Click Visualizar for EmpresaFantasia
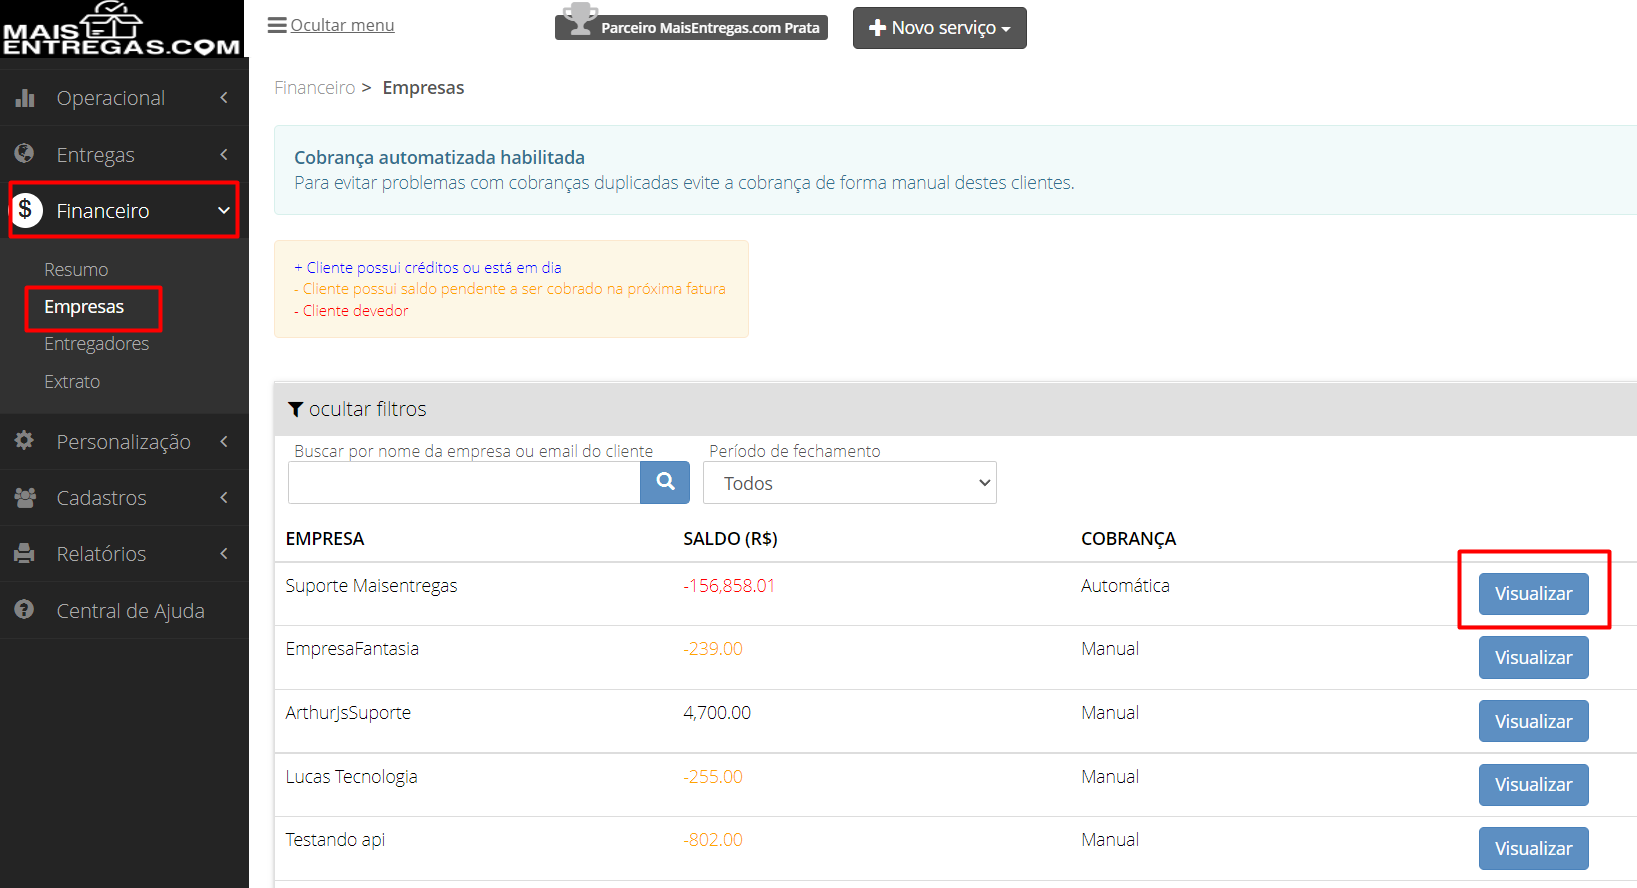 tap(1534, 658)
